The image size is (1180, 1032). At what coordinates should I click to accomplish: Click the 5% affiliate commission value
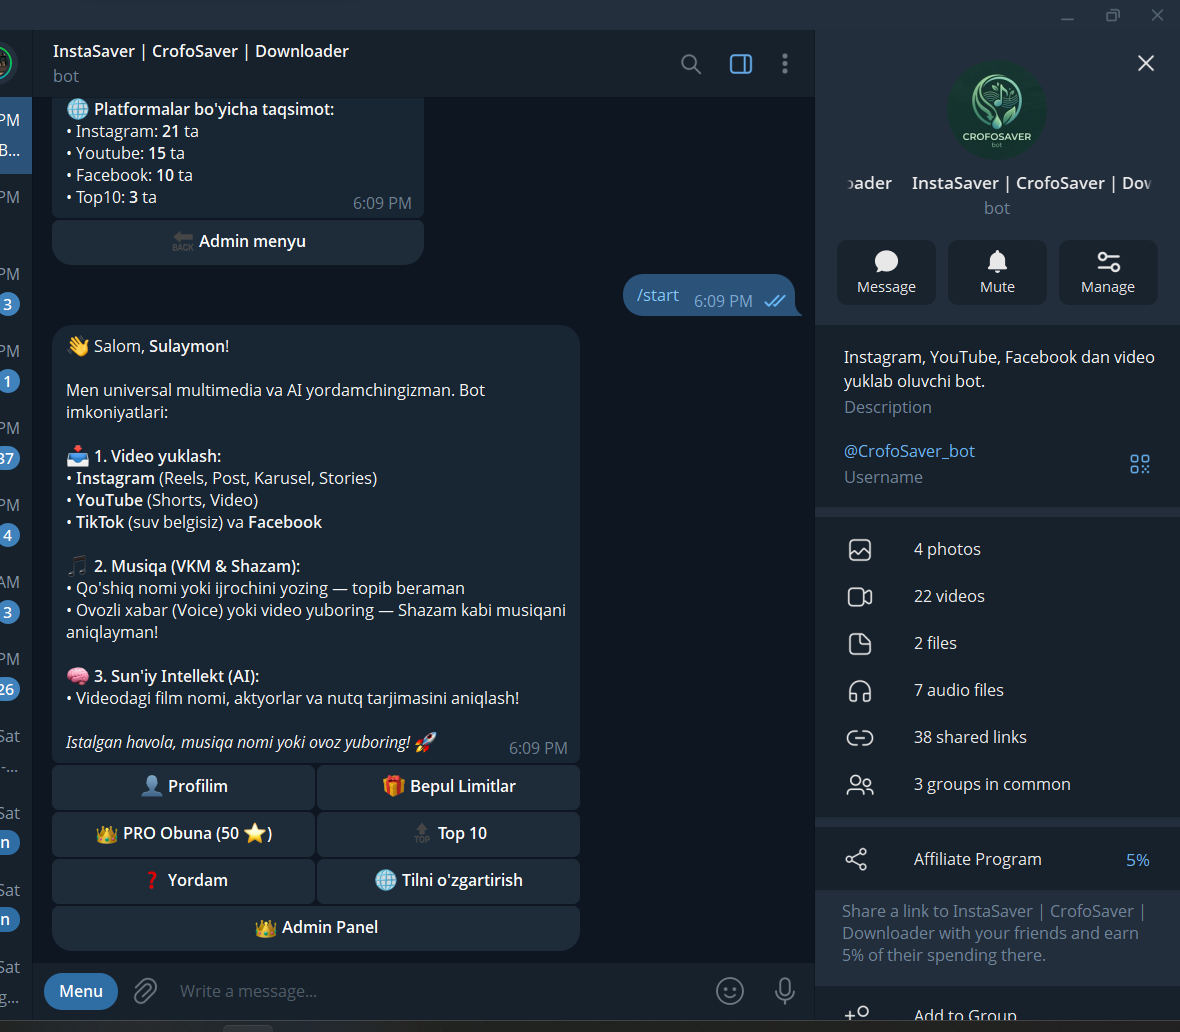[x=1137, y=860]
